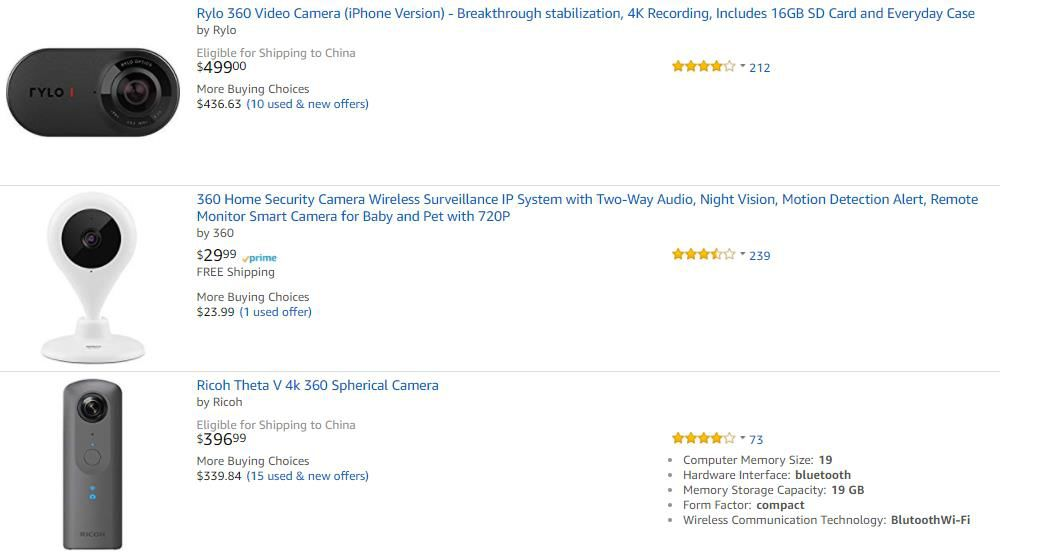Viewport: 1055px width, 557px height.
Task: Click the $499.00 price of the Rylo camera
Action: (221, 67)
